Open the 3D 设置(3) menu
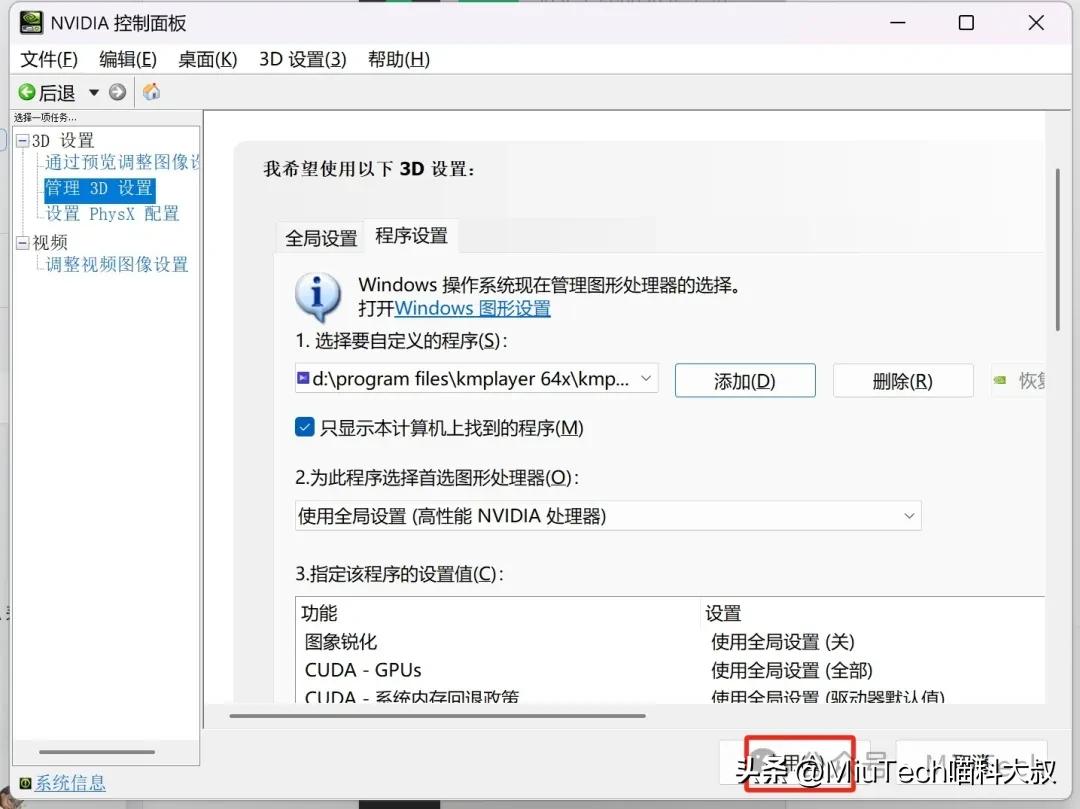 [x=303, y=59]
